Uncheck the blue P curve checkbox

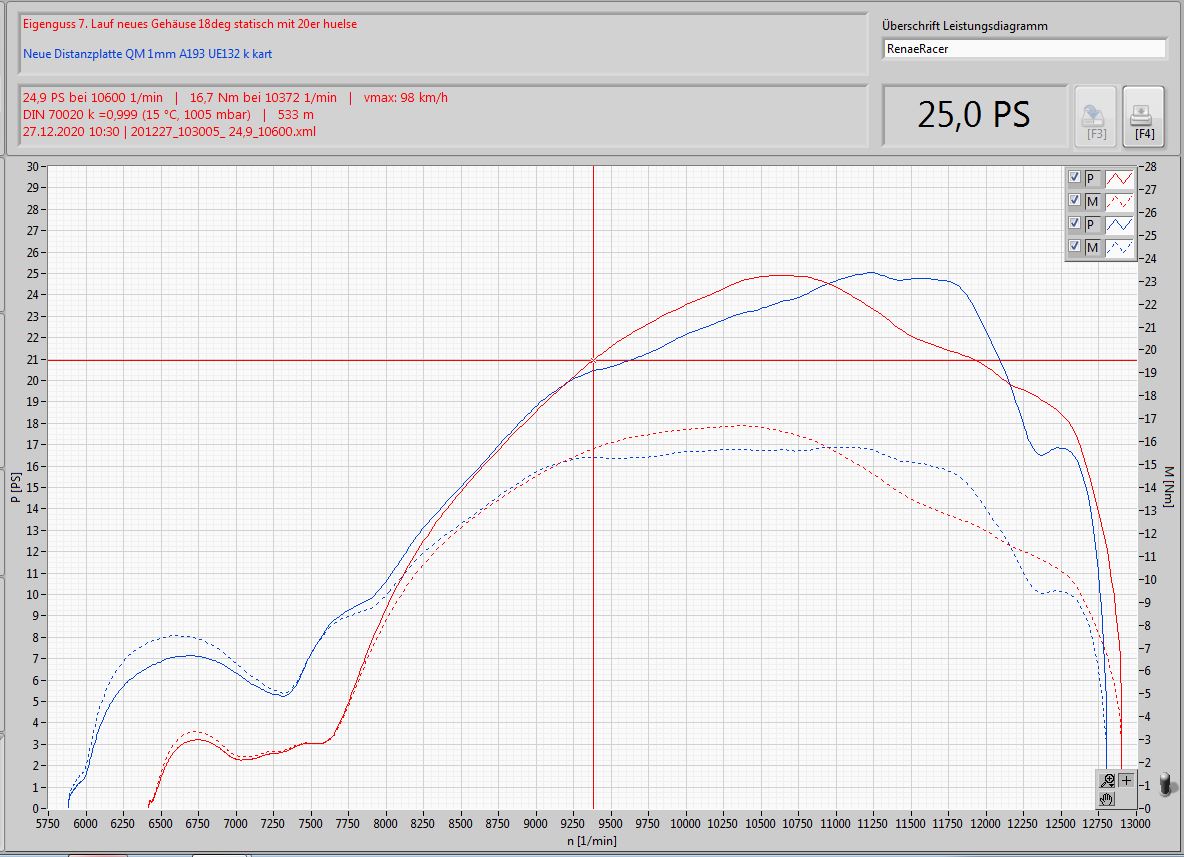click(1074, 224)
